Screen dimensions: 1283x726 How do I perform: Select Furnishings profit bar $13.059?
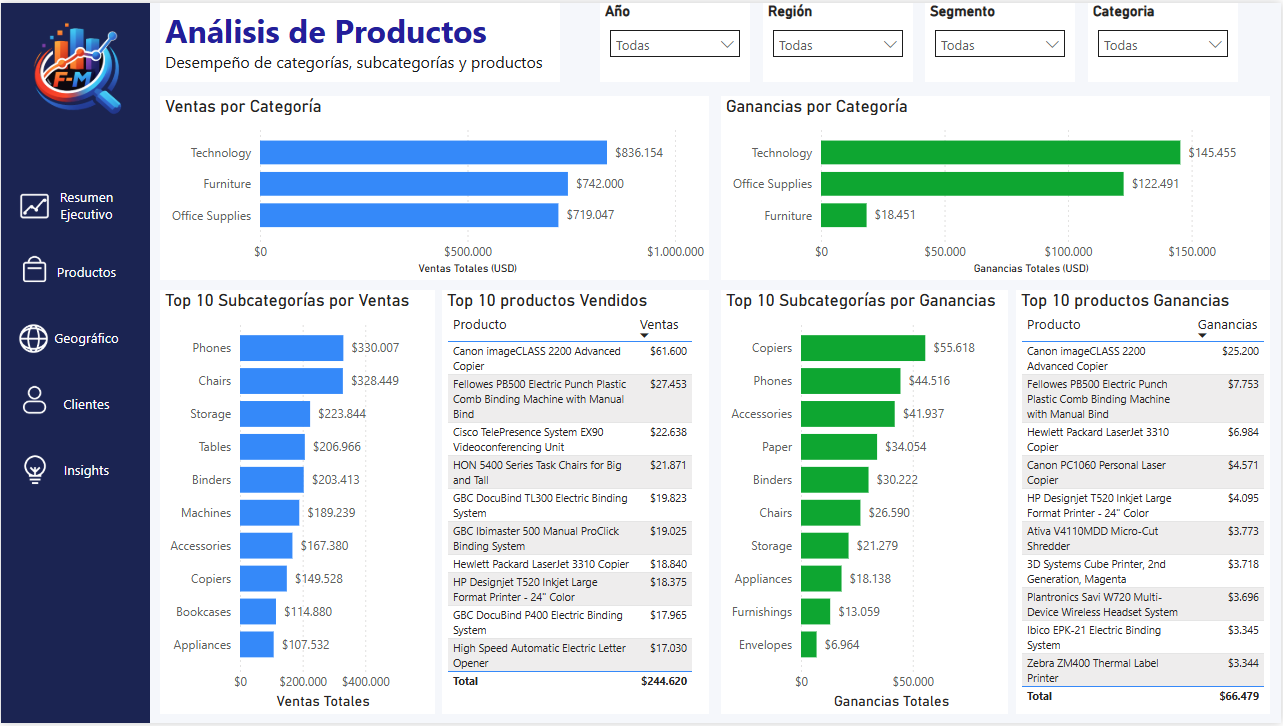point(816,612)
